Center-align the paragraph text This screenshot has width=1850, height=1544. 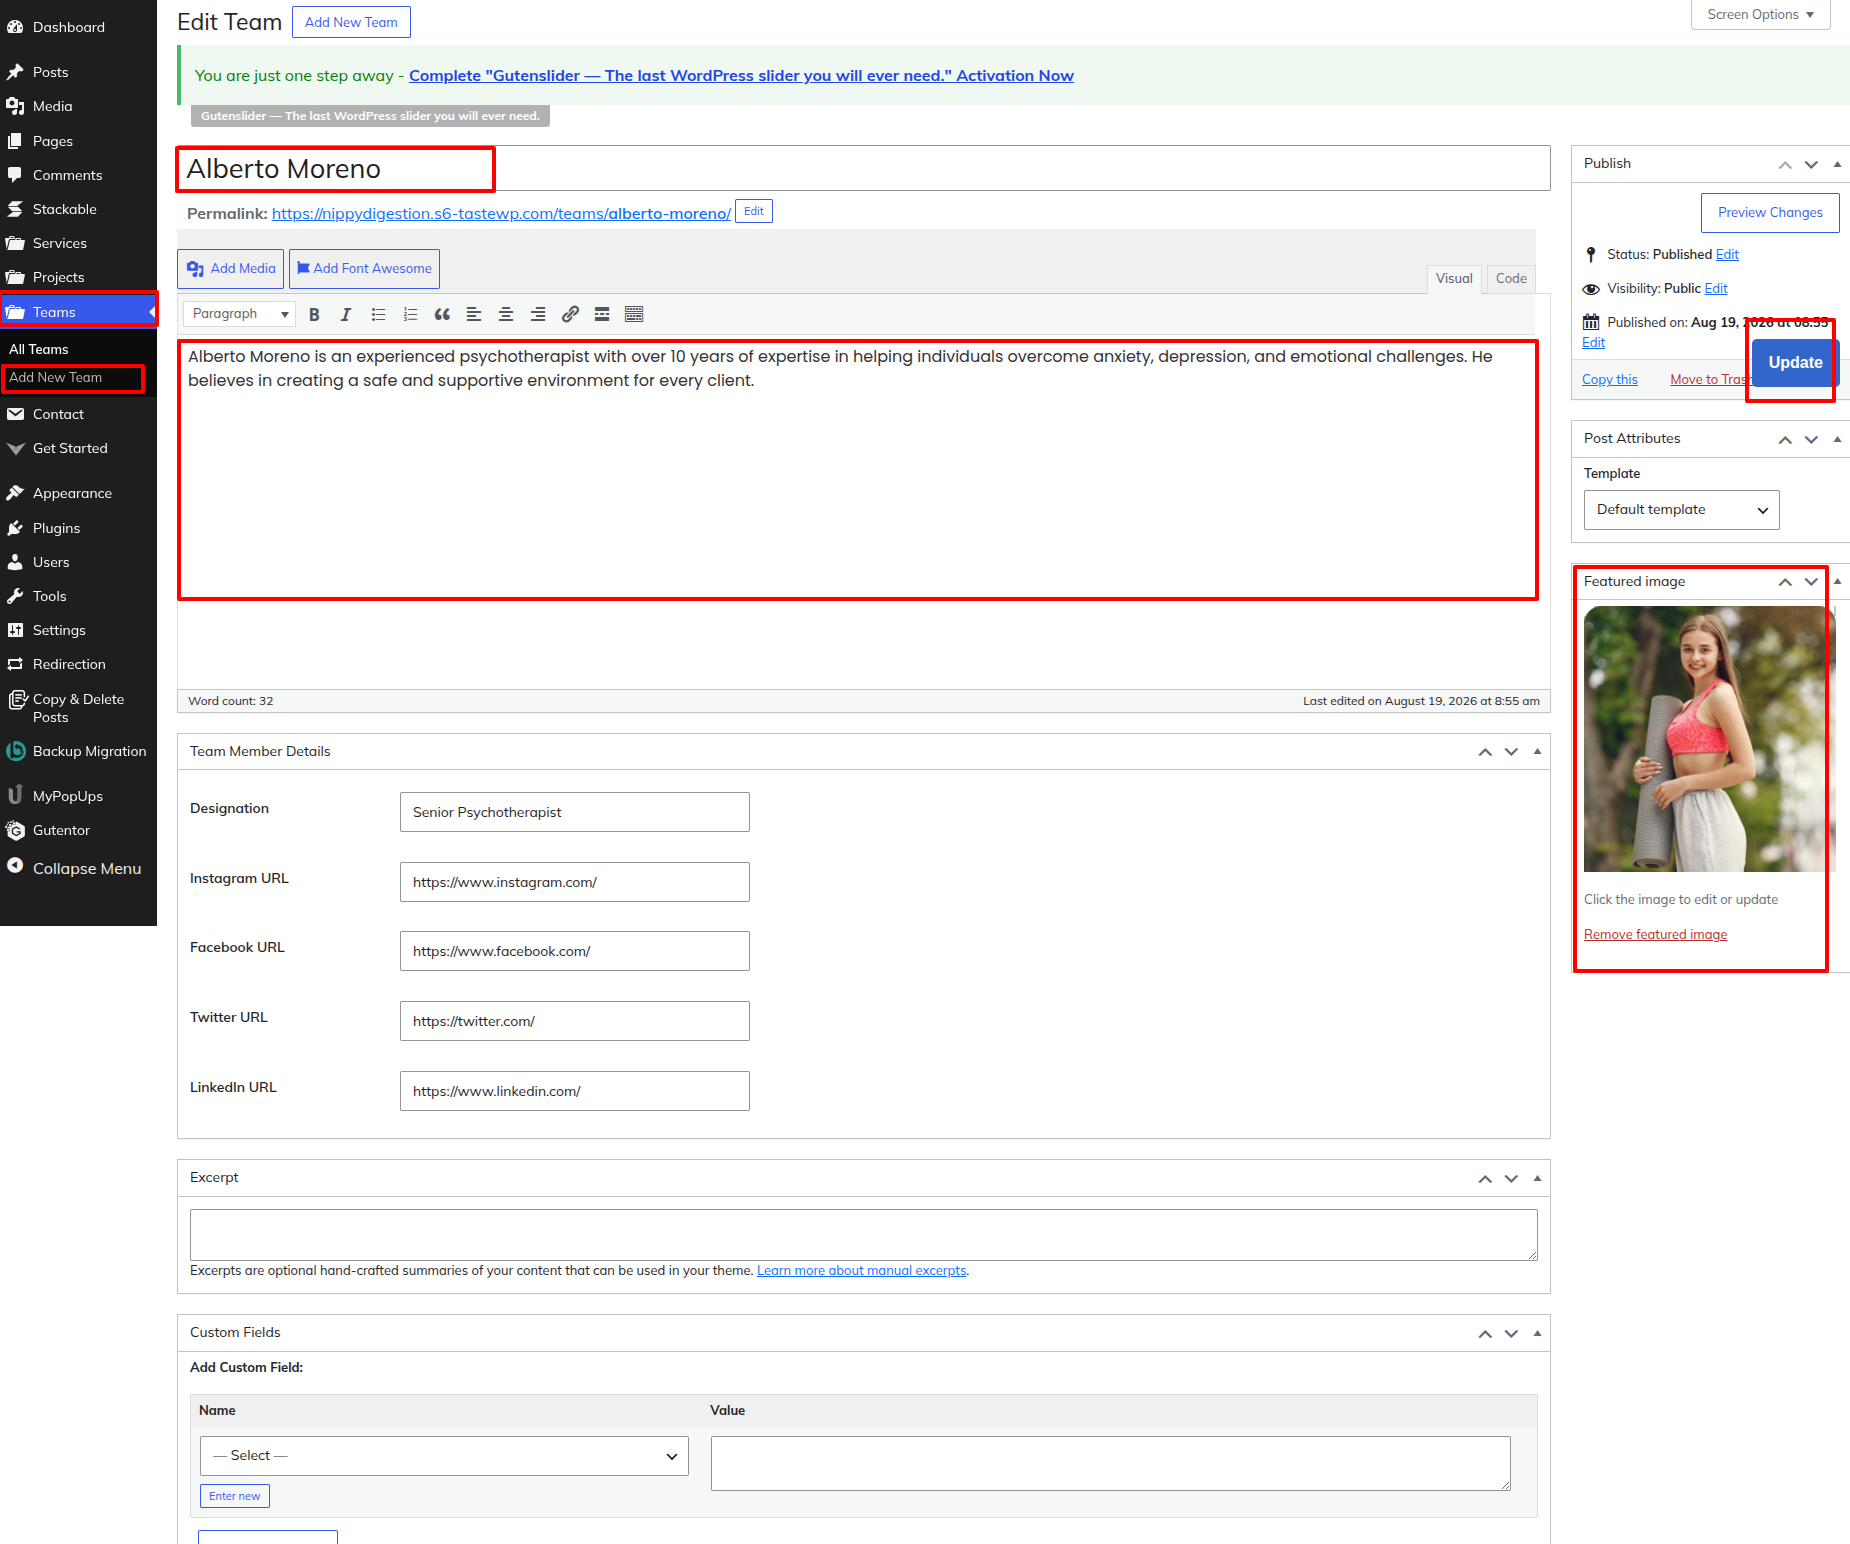coord(506,314)
